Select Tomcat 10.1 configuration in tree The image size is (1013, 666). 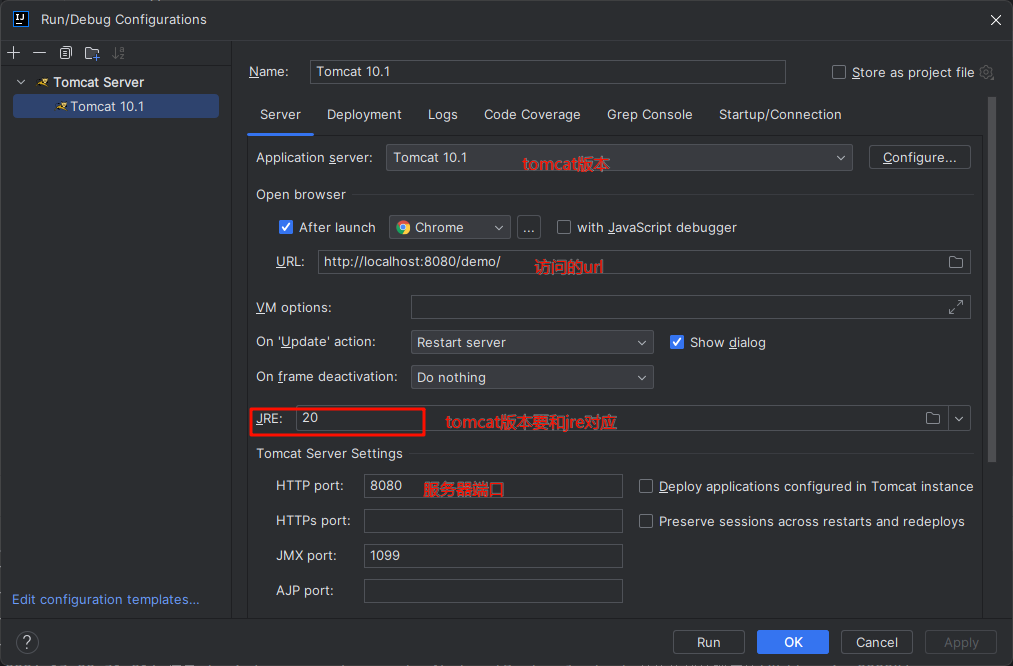[x=116, y=107]
